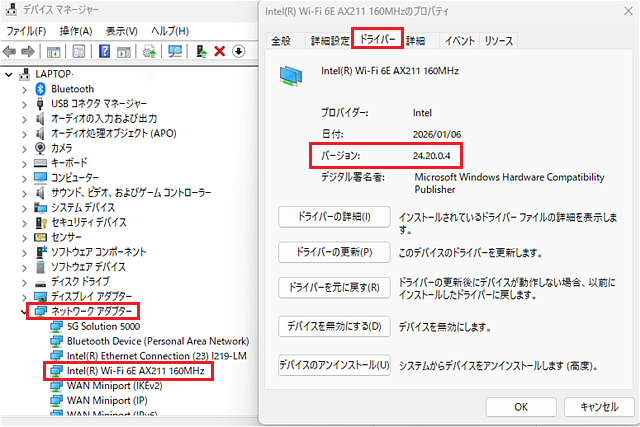640x427 pixels.
Task: Select WAN Miniport (IKEv2)
Action: coord(115,385)
